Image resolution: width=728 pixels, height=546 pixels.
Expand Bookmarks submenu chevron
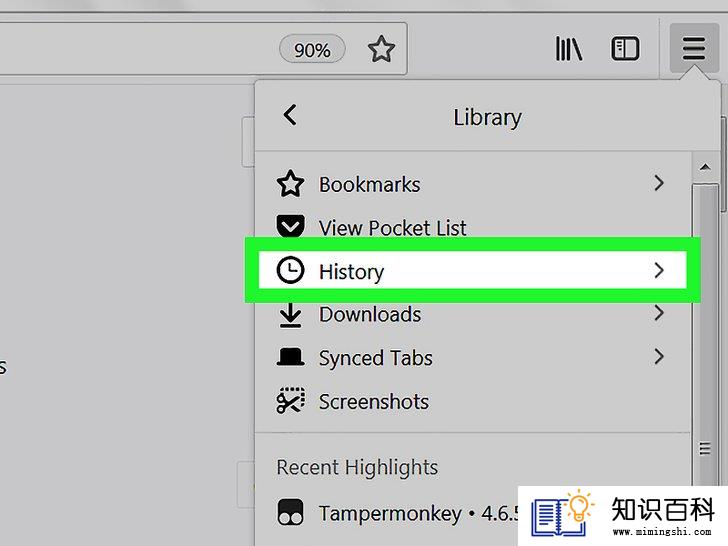[x=659, y=183]
